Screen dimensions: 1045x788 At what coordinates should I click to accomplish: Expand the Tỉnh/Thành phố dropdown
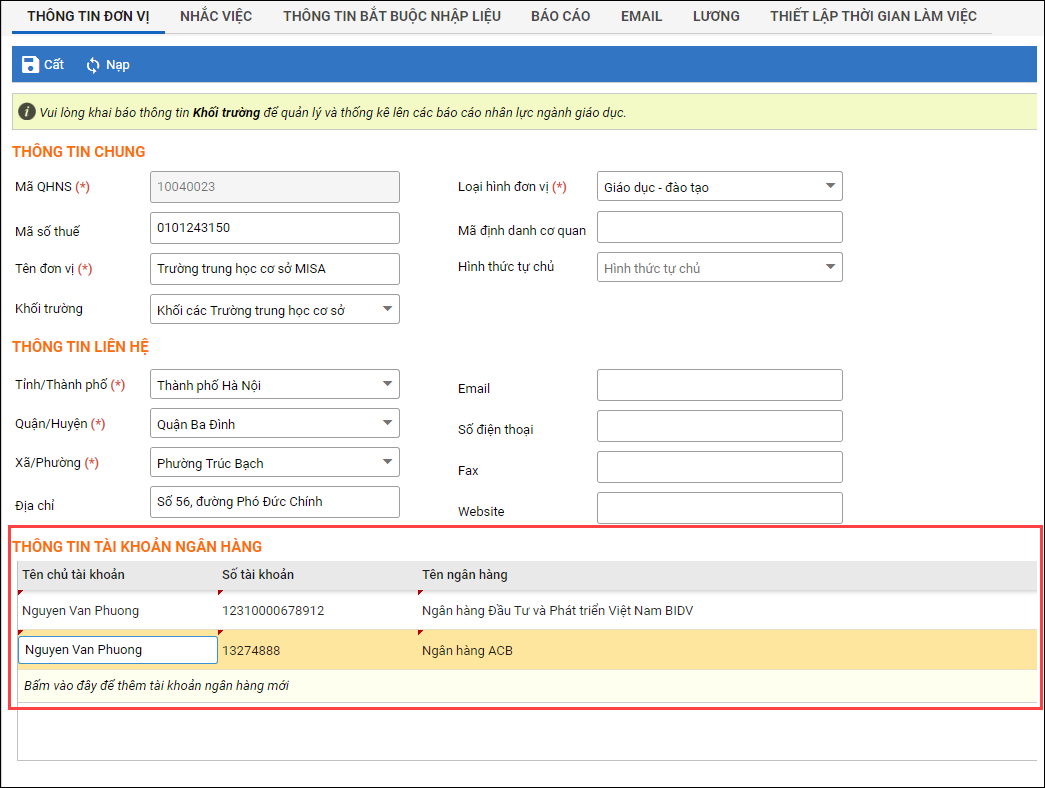tap(387, 384)
